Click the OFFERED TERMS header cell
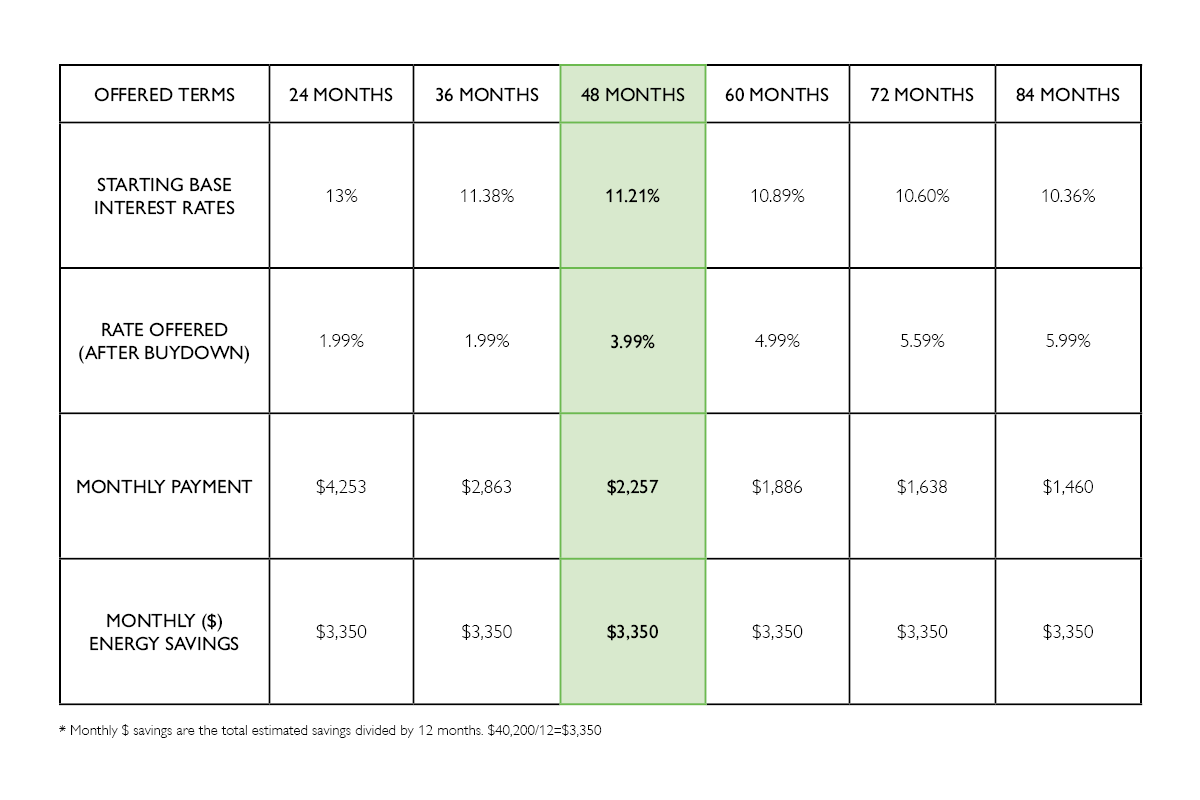The image size is (1200, 800). pyautogui.click(x=165, y=95)
